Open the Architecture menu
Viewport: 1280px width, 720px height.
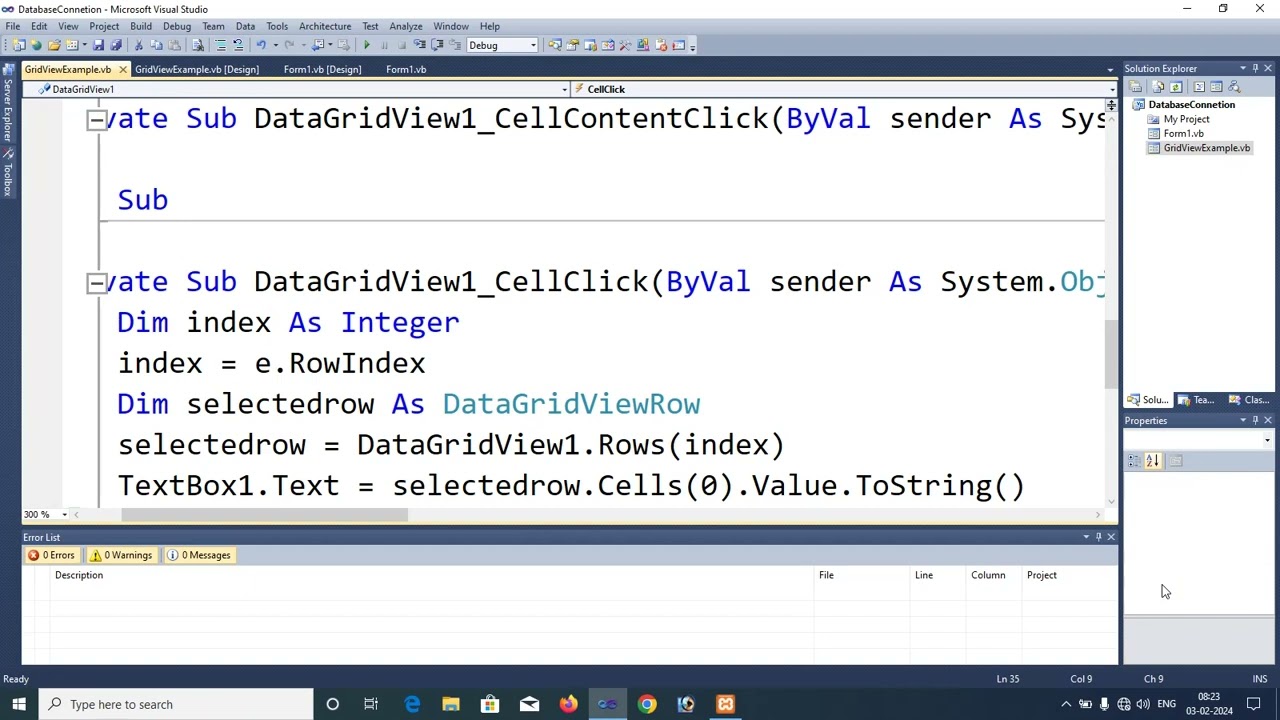325,26
